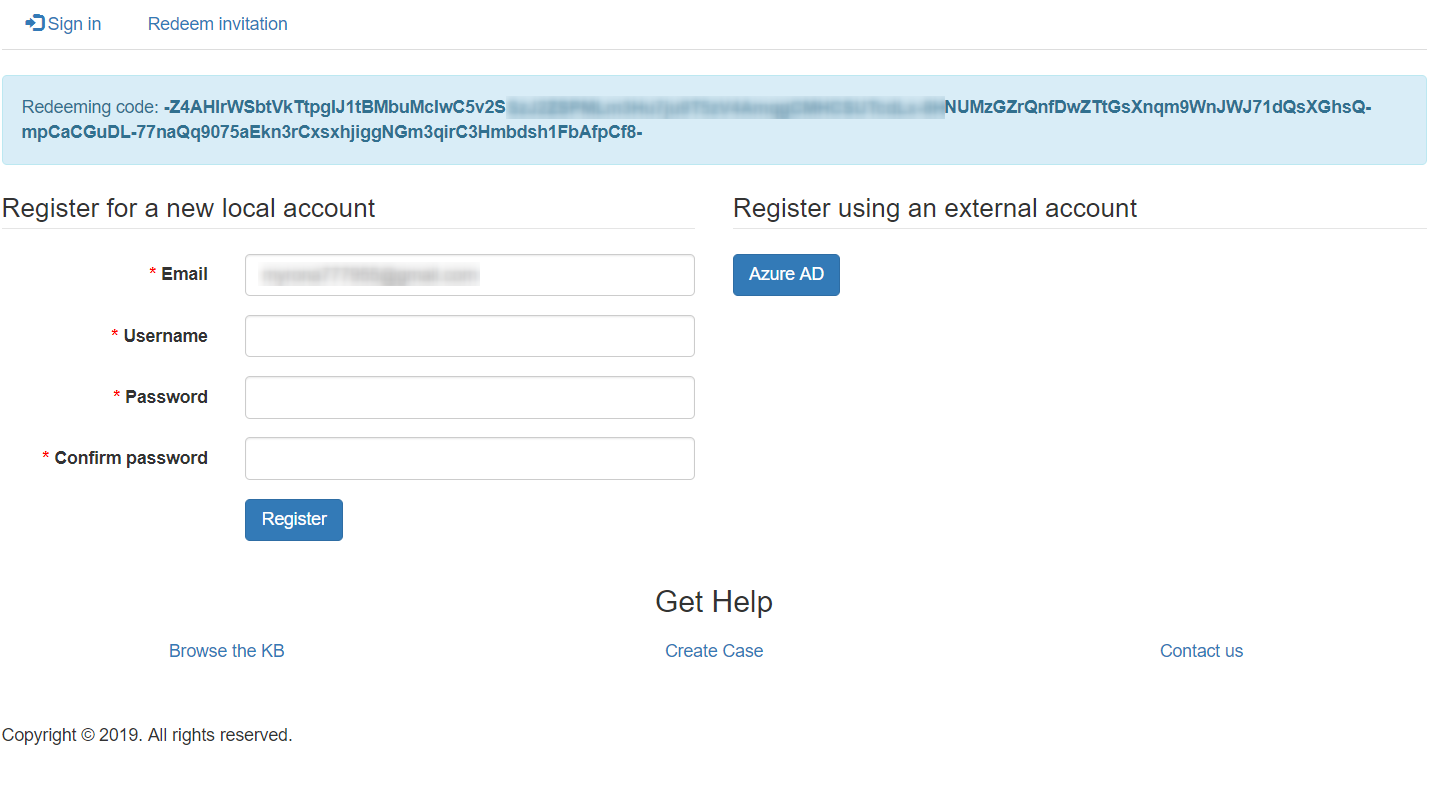Focus the Confirm password field
The width and height of the screenshot is (1432, 788).
pyautogui.click(x=469, y=458)
